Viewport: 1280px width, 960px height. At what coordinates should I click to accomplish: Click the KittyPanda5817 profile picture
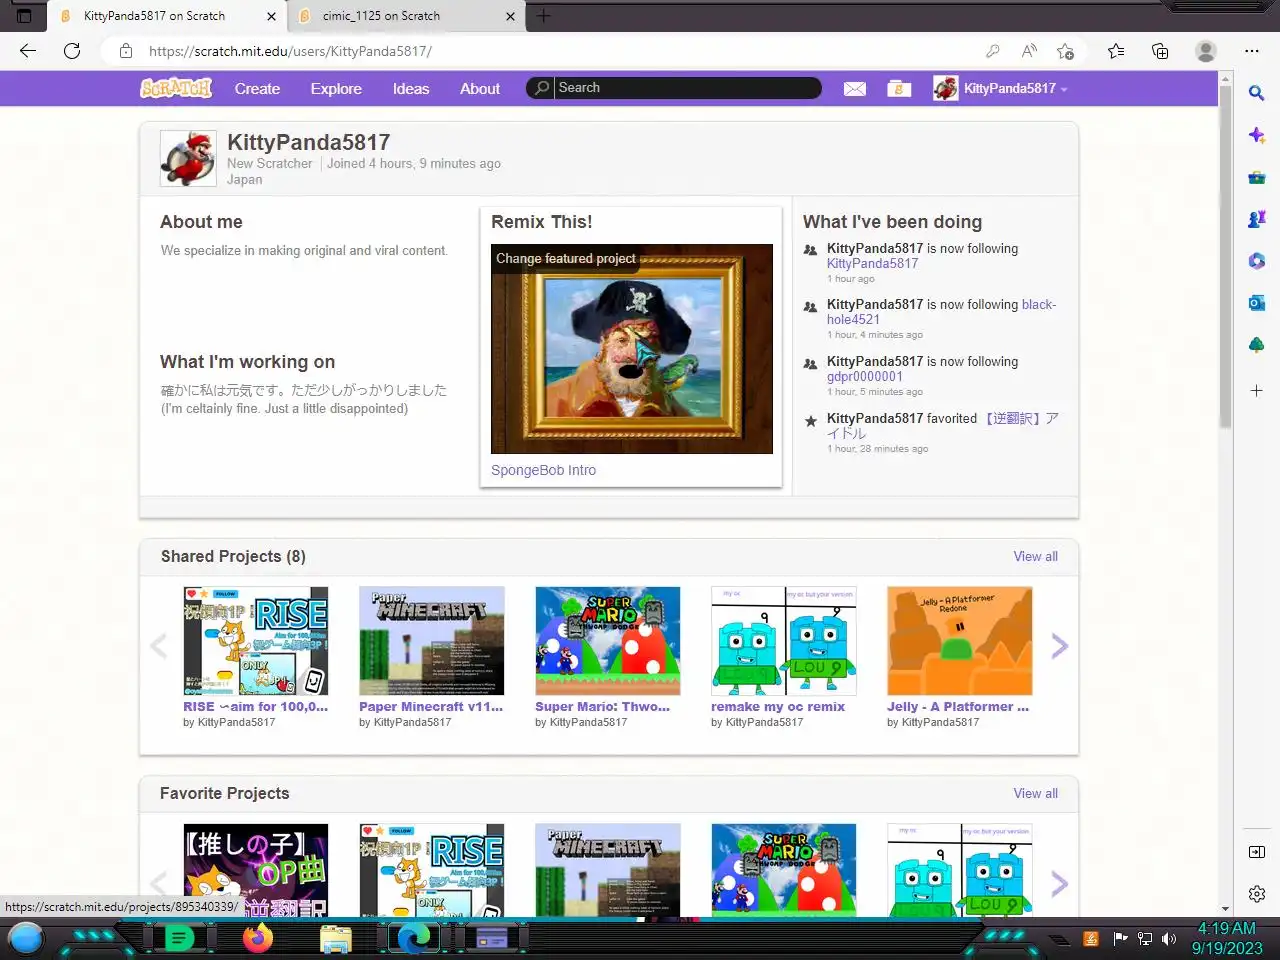(x=188, y=158)
